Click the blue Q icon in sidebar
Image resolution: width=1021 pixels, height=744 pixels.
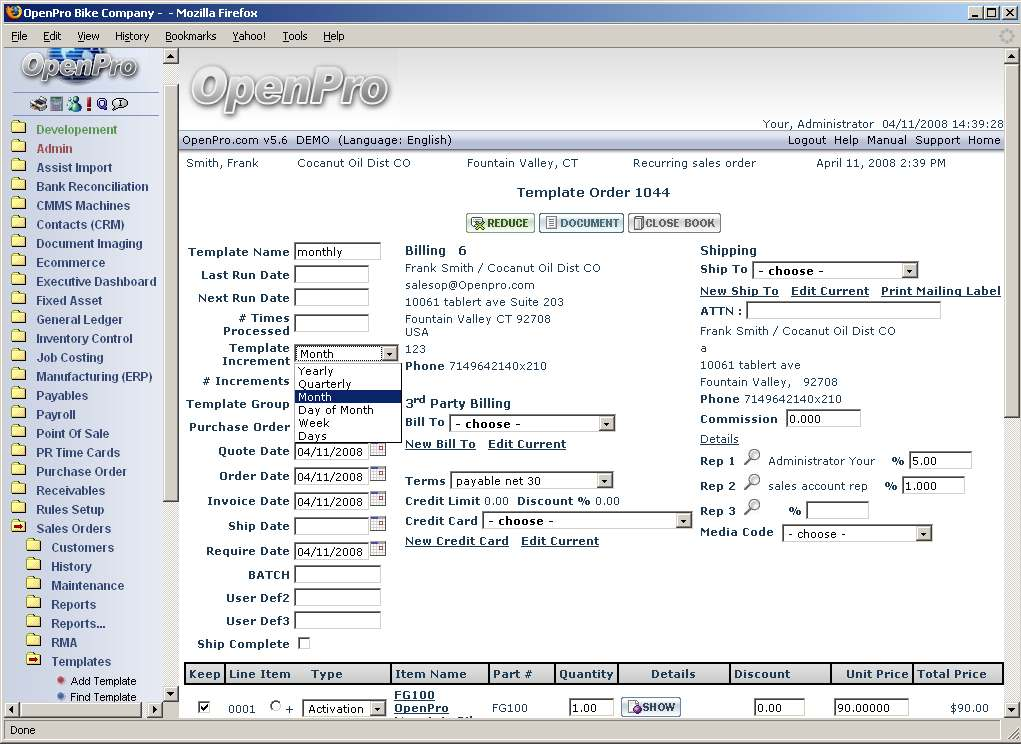click(x=102, y=104)
